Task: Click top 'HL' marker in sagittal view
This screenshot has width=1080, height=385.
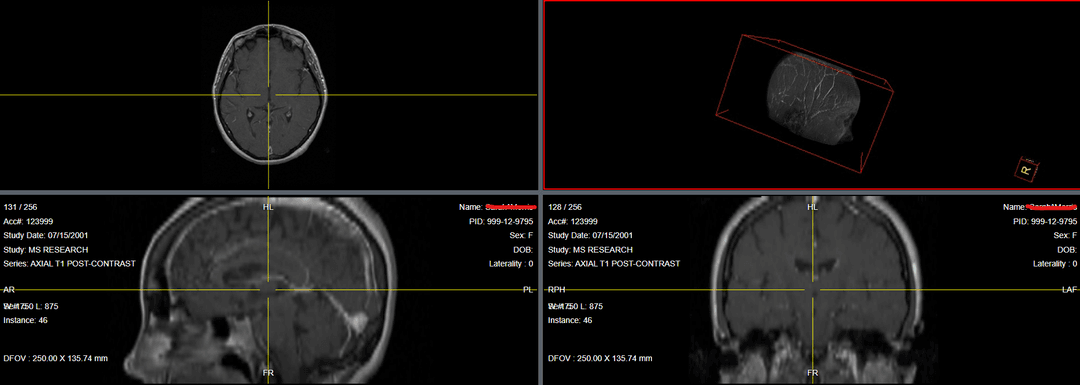Action: click(269, 207)
